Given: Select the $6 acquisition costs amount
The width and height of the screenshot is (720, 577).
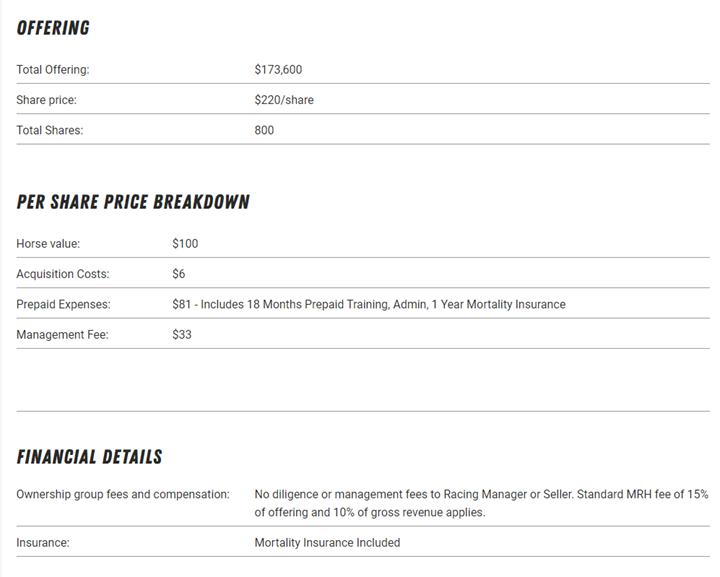Looking at the screenshot, I should click(179, 274).
